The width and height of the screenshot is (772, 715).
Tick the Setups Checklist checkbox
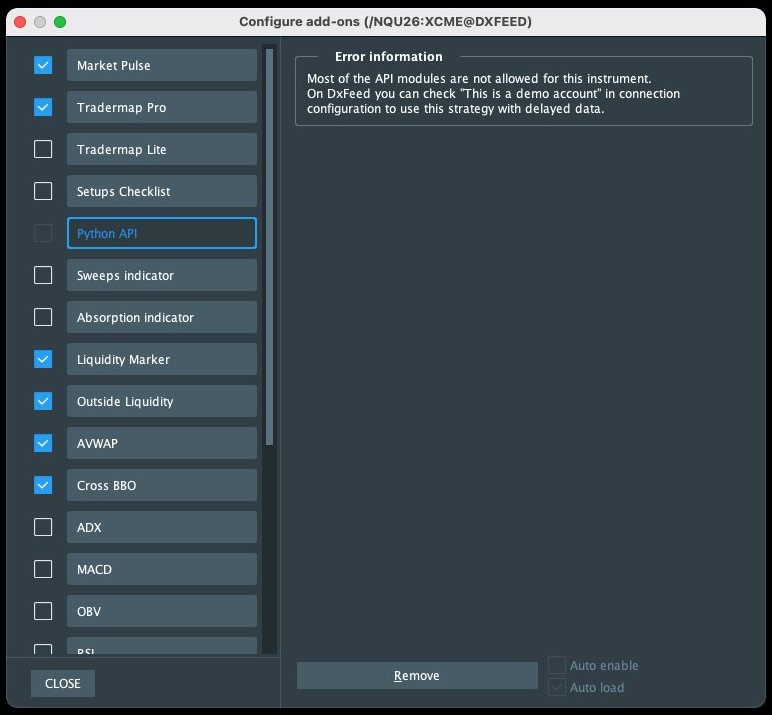point(43,191)
